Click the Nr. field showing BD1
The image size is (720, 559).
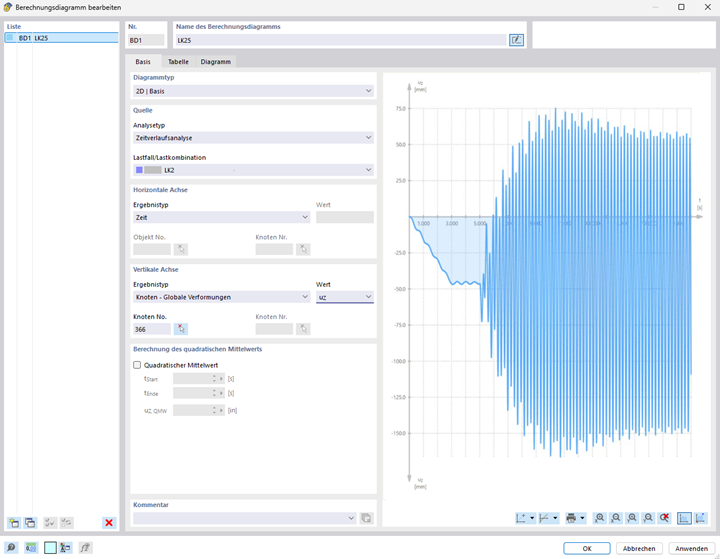146,40
